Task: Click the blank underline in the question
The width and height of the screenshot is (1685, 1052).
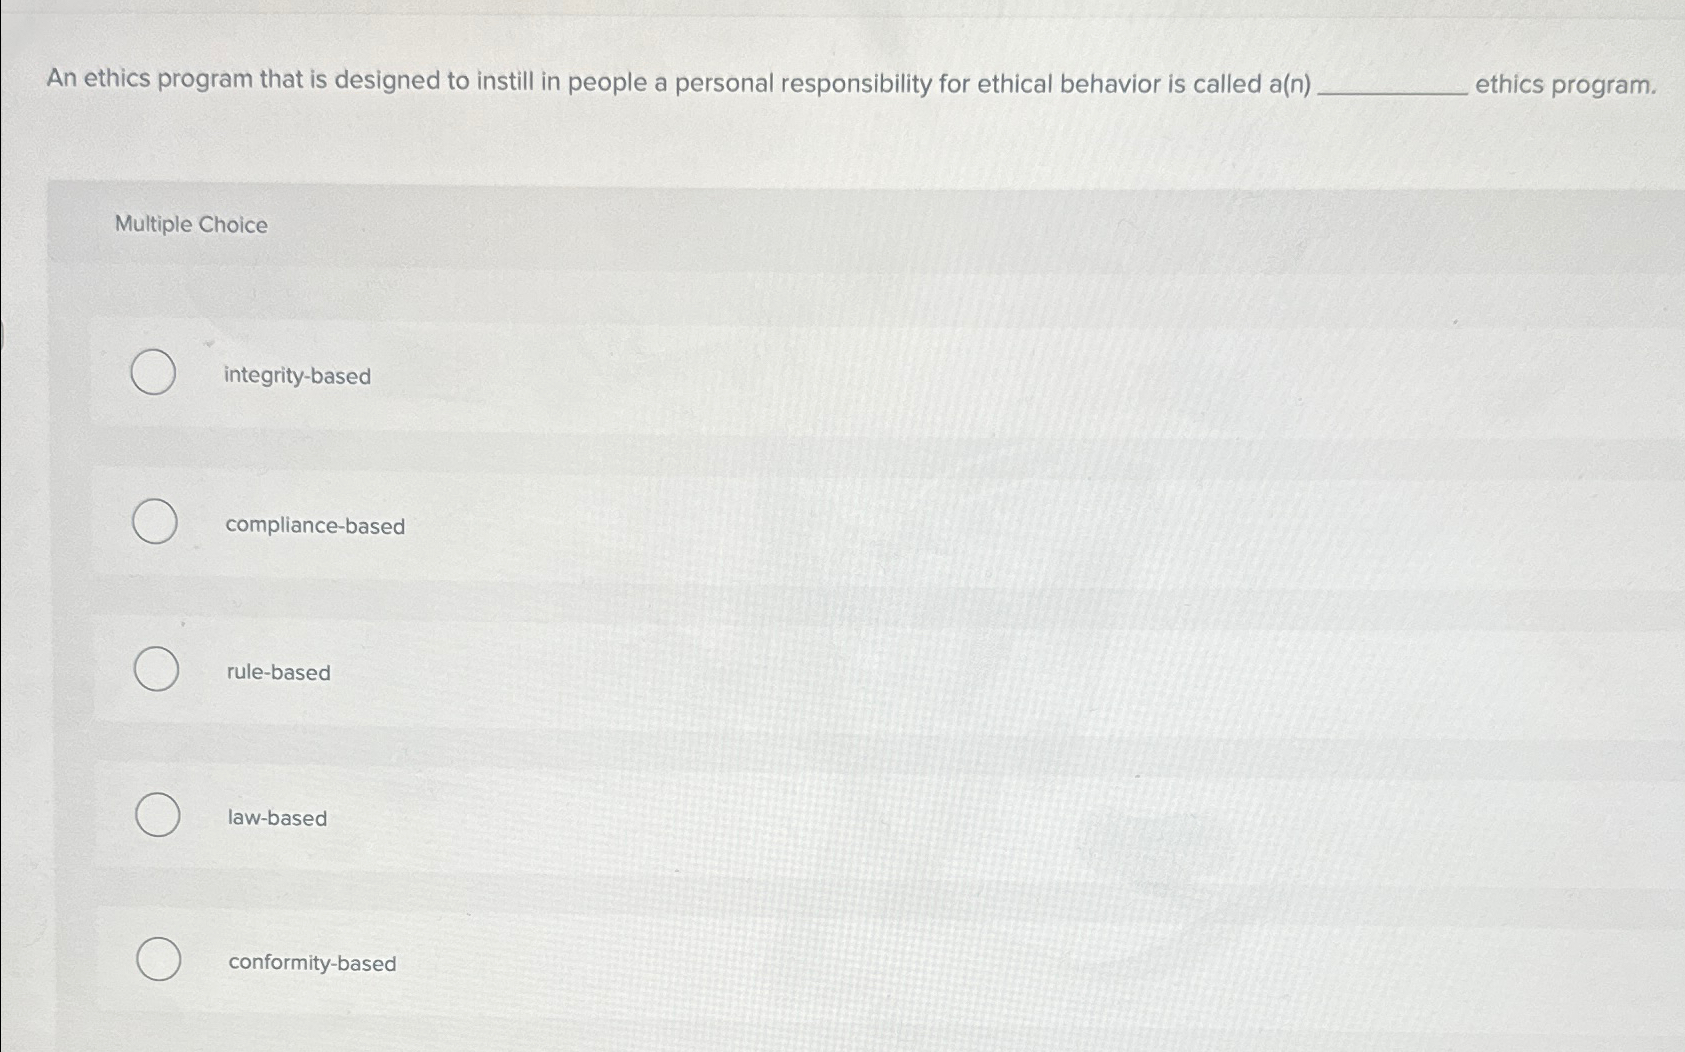Action: (1393, 88)
